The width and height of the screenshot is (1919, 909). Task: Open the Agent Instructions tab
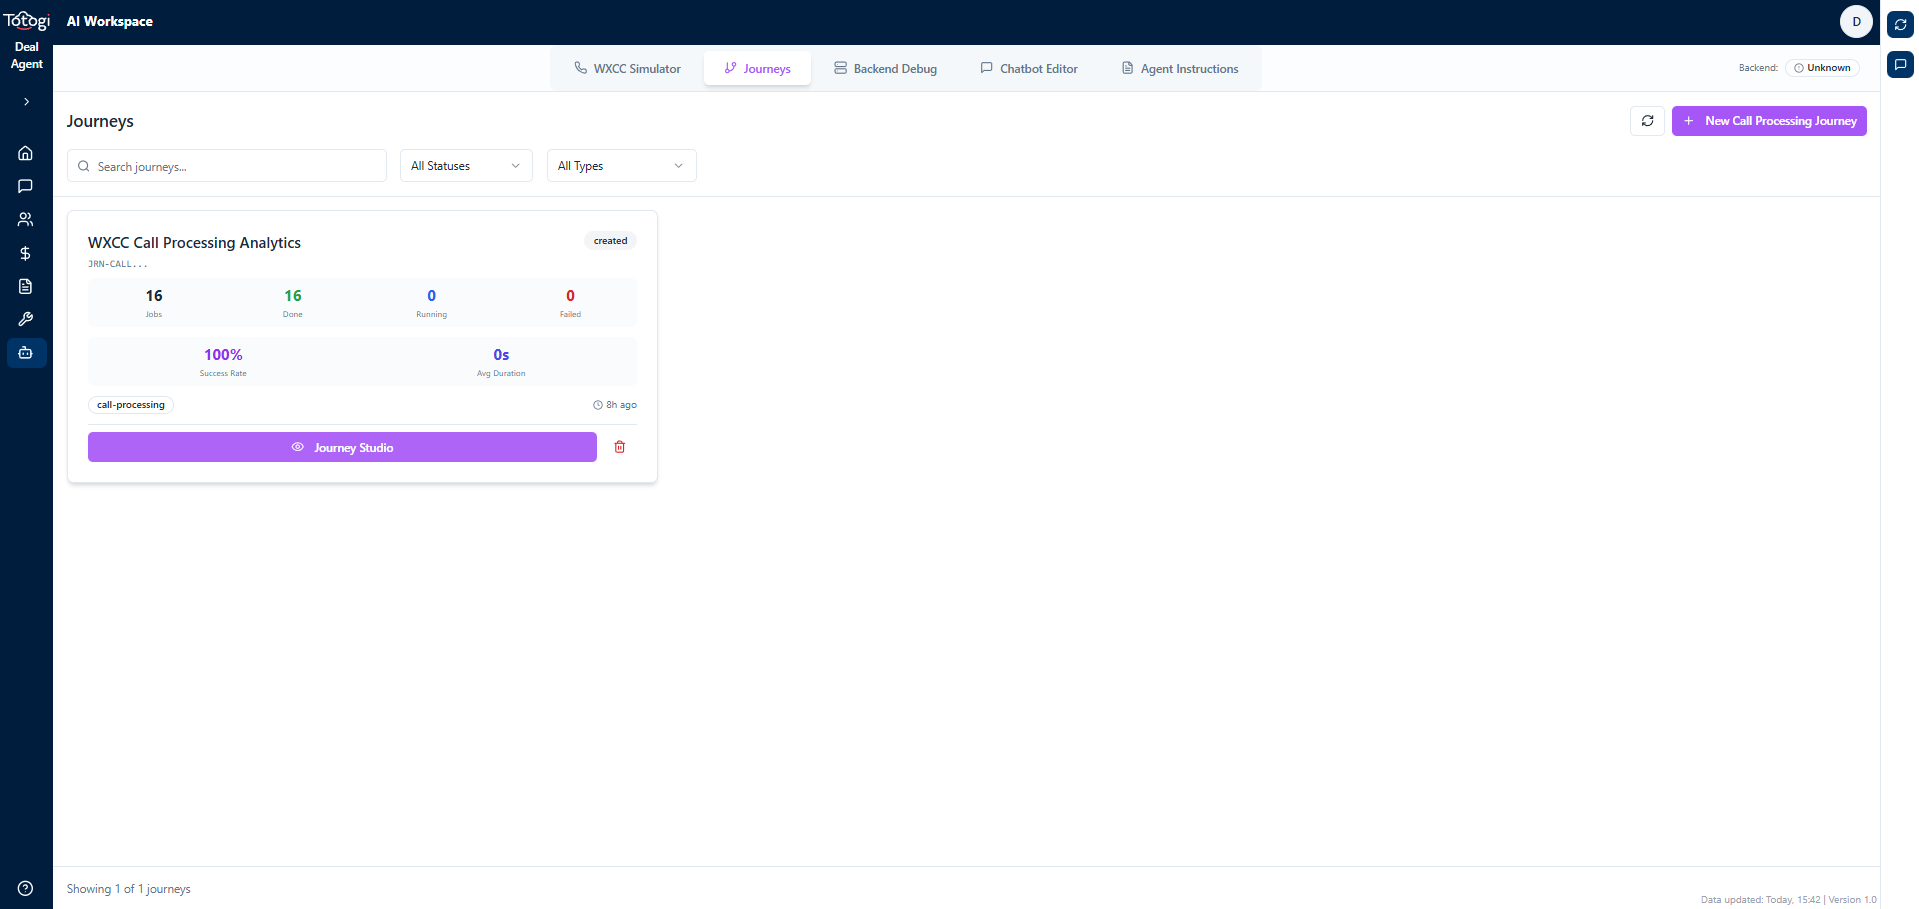pos(1180,69)
